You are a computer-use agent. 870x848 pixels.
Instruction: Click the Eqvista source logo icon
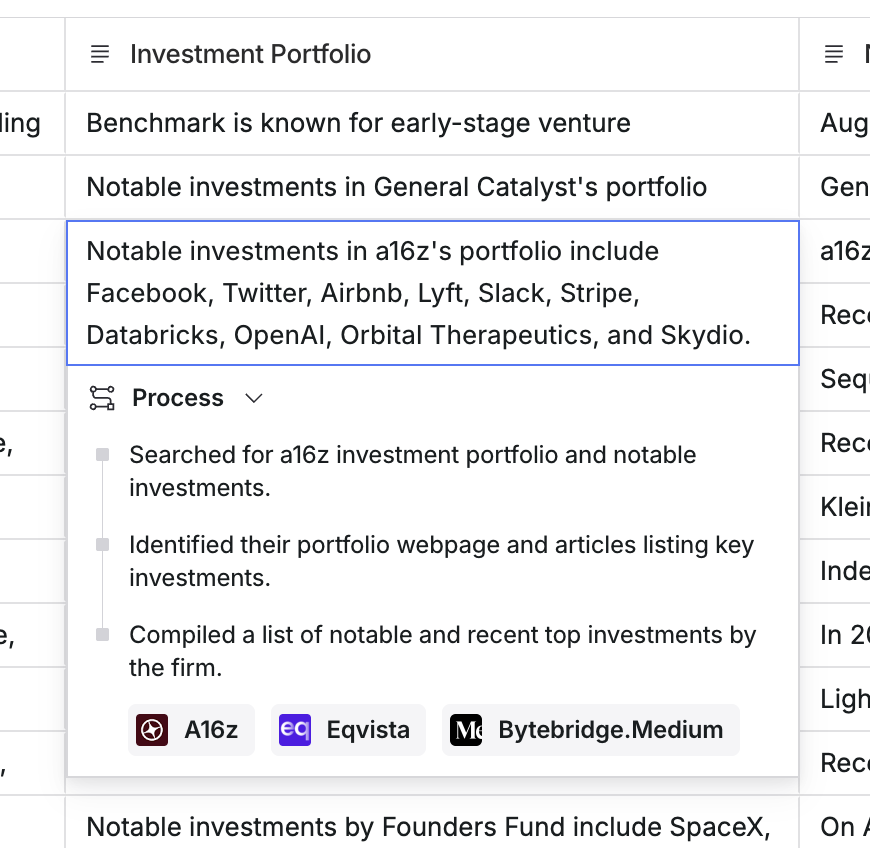coord(295,730)
